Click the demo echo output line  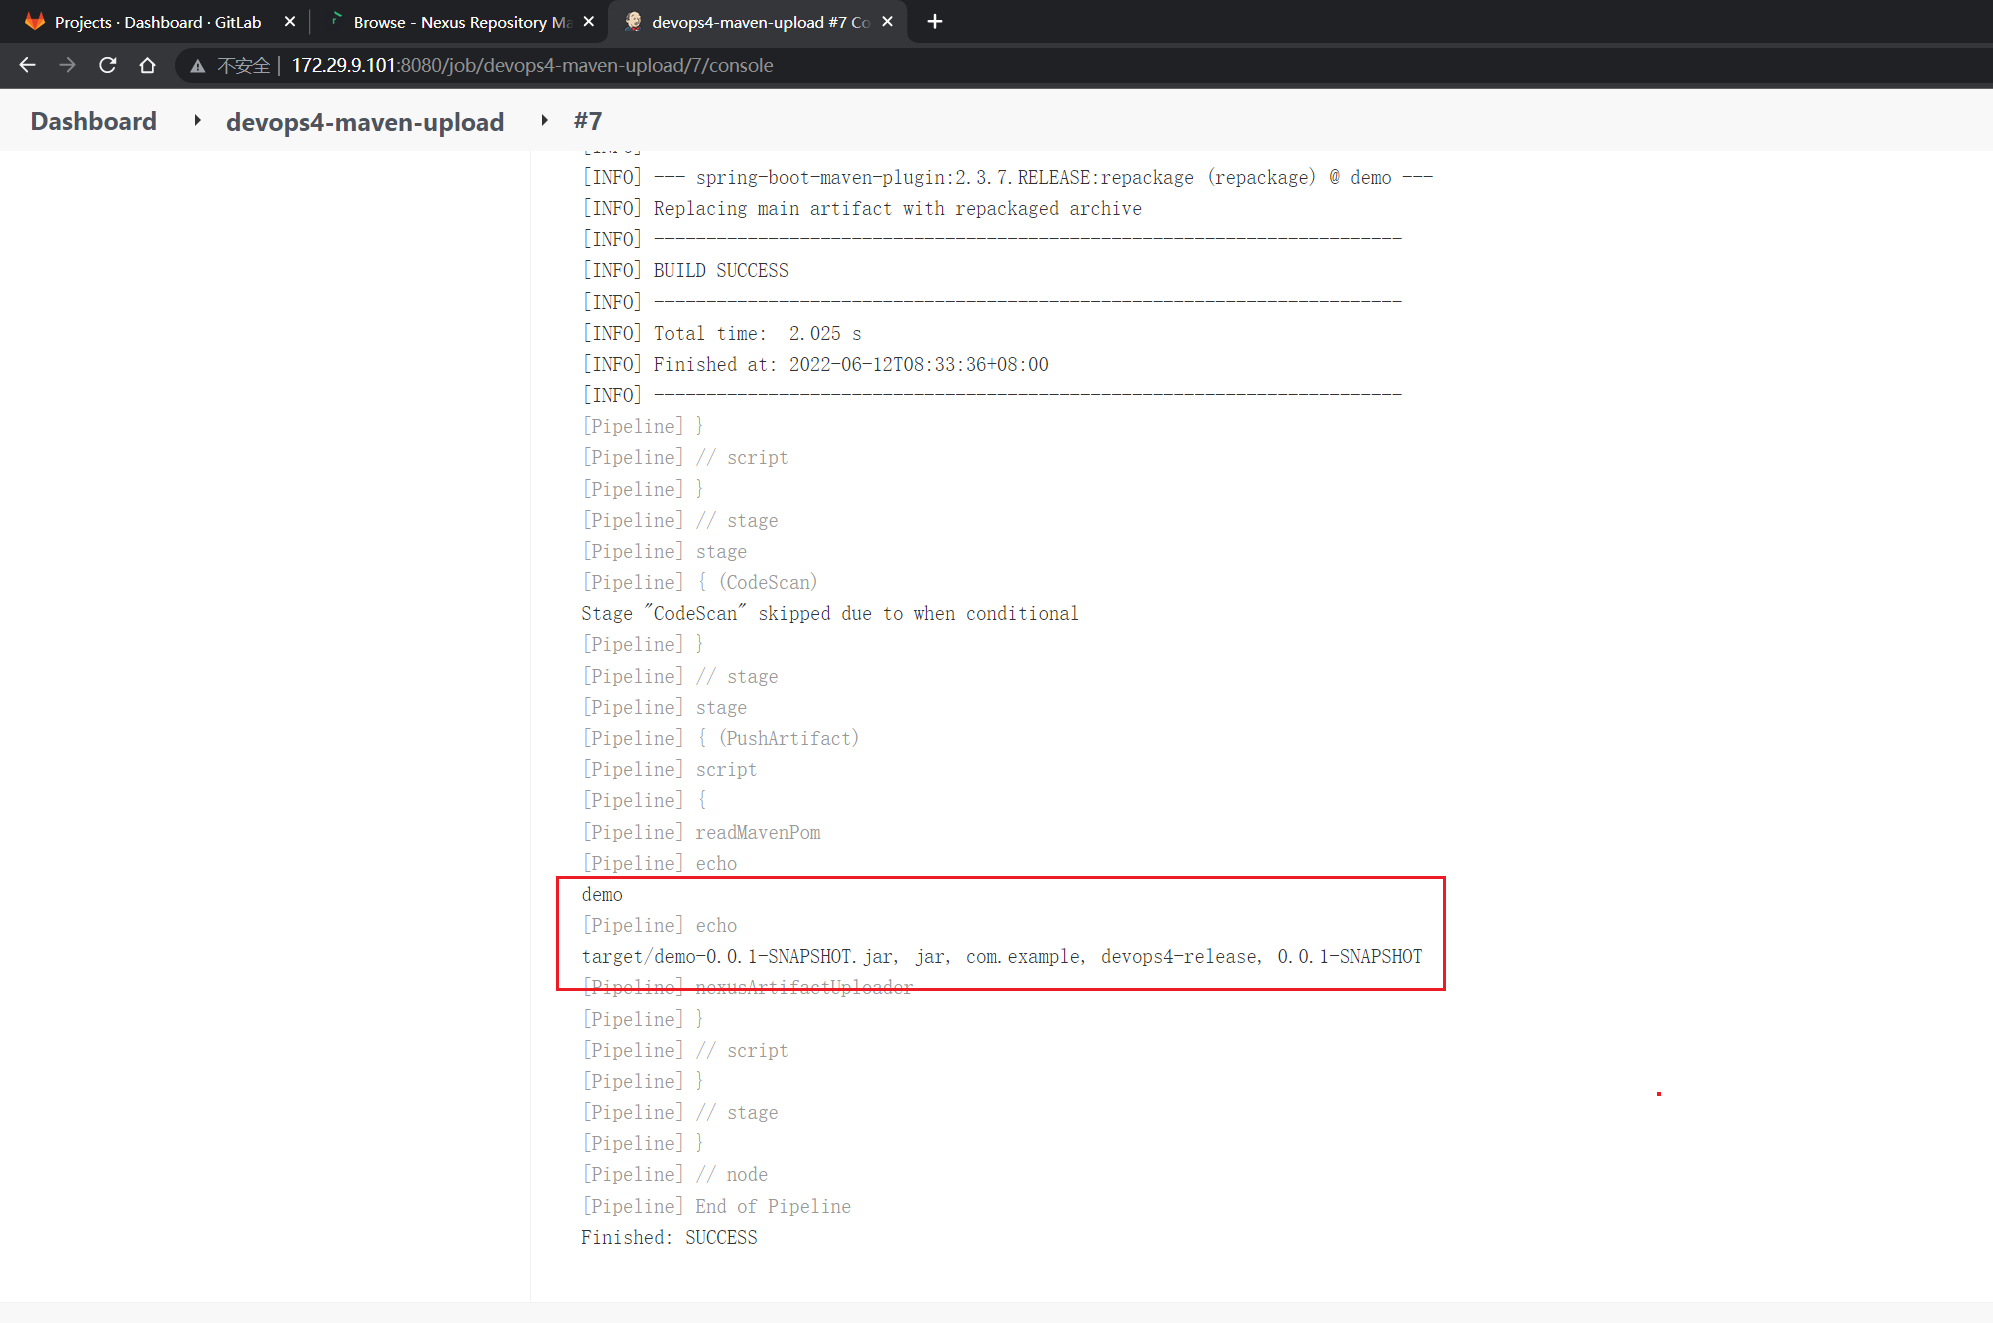pyautogui.click(x=602, y=894)
